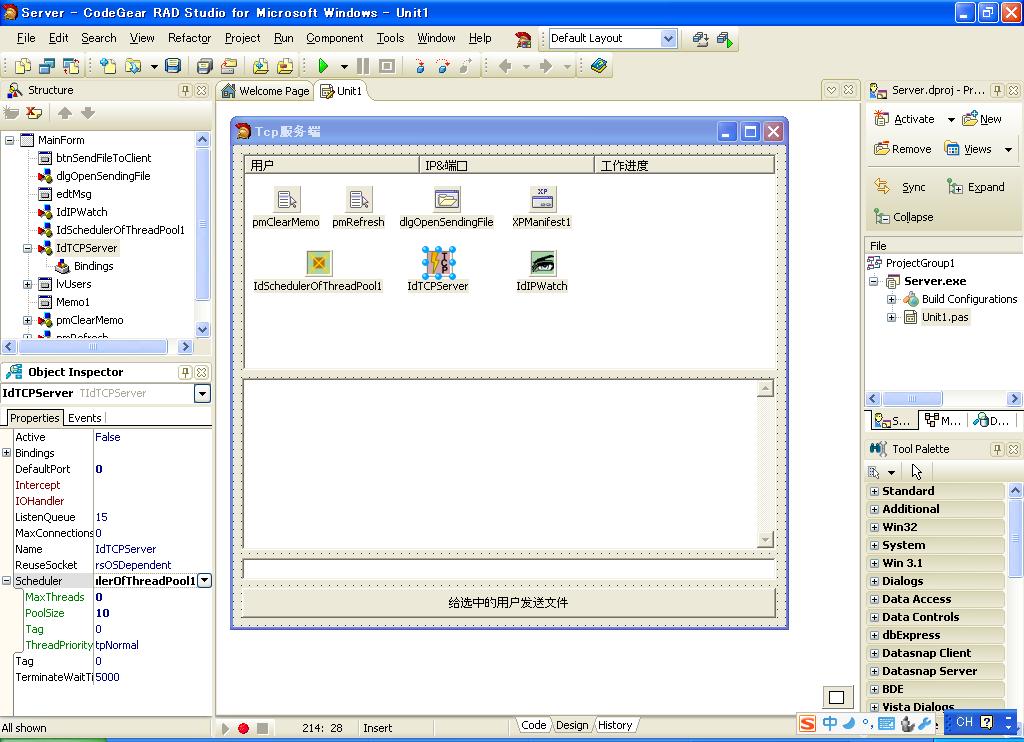
Task: Save the file with the floppy disk icon
Action: coord(172,66)
